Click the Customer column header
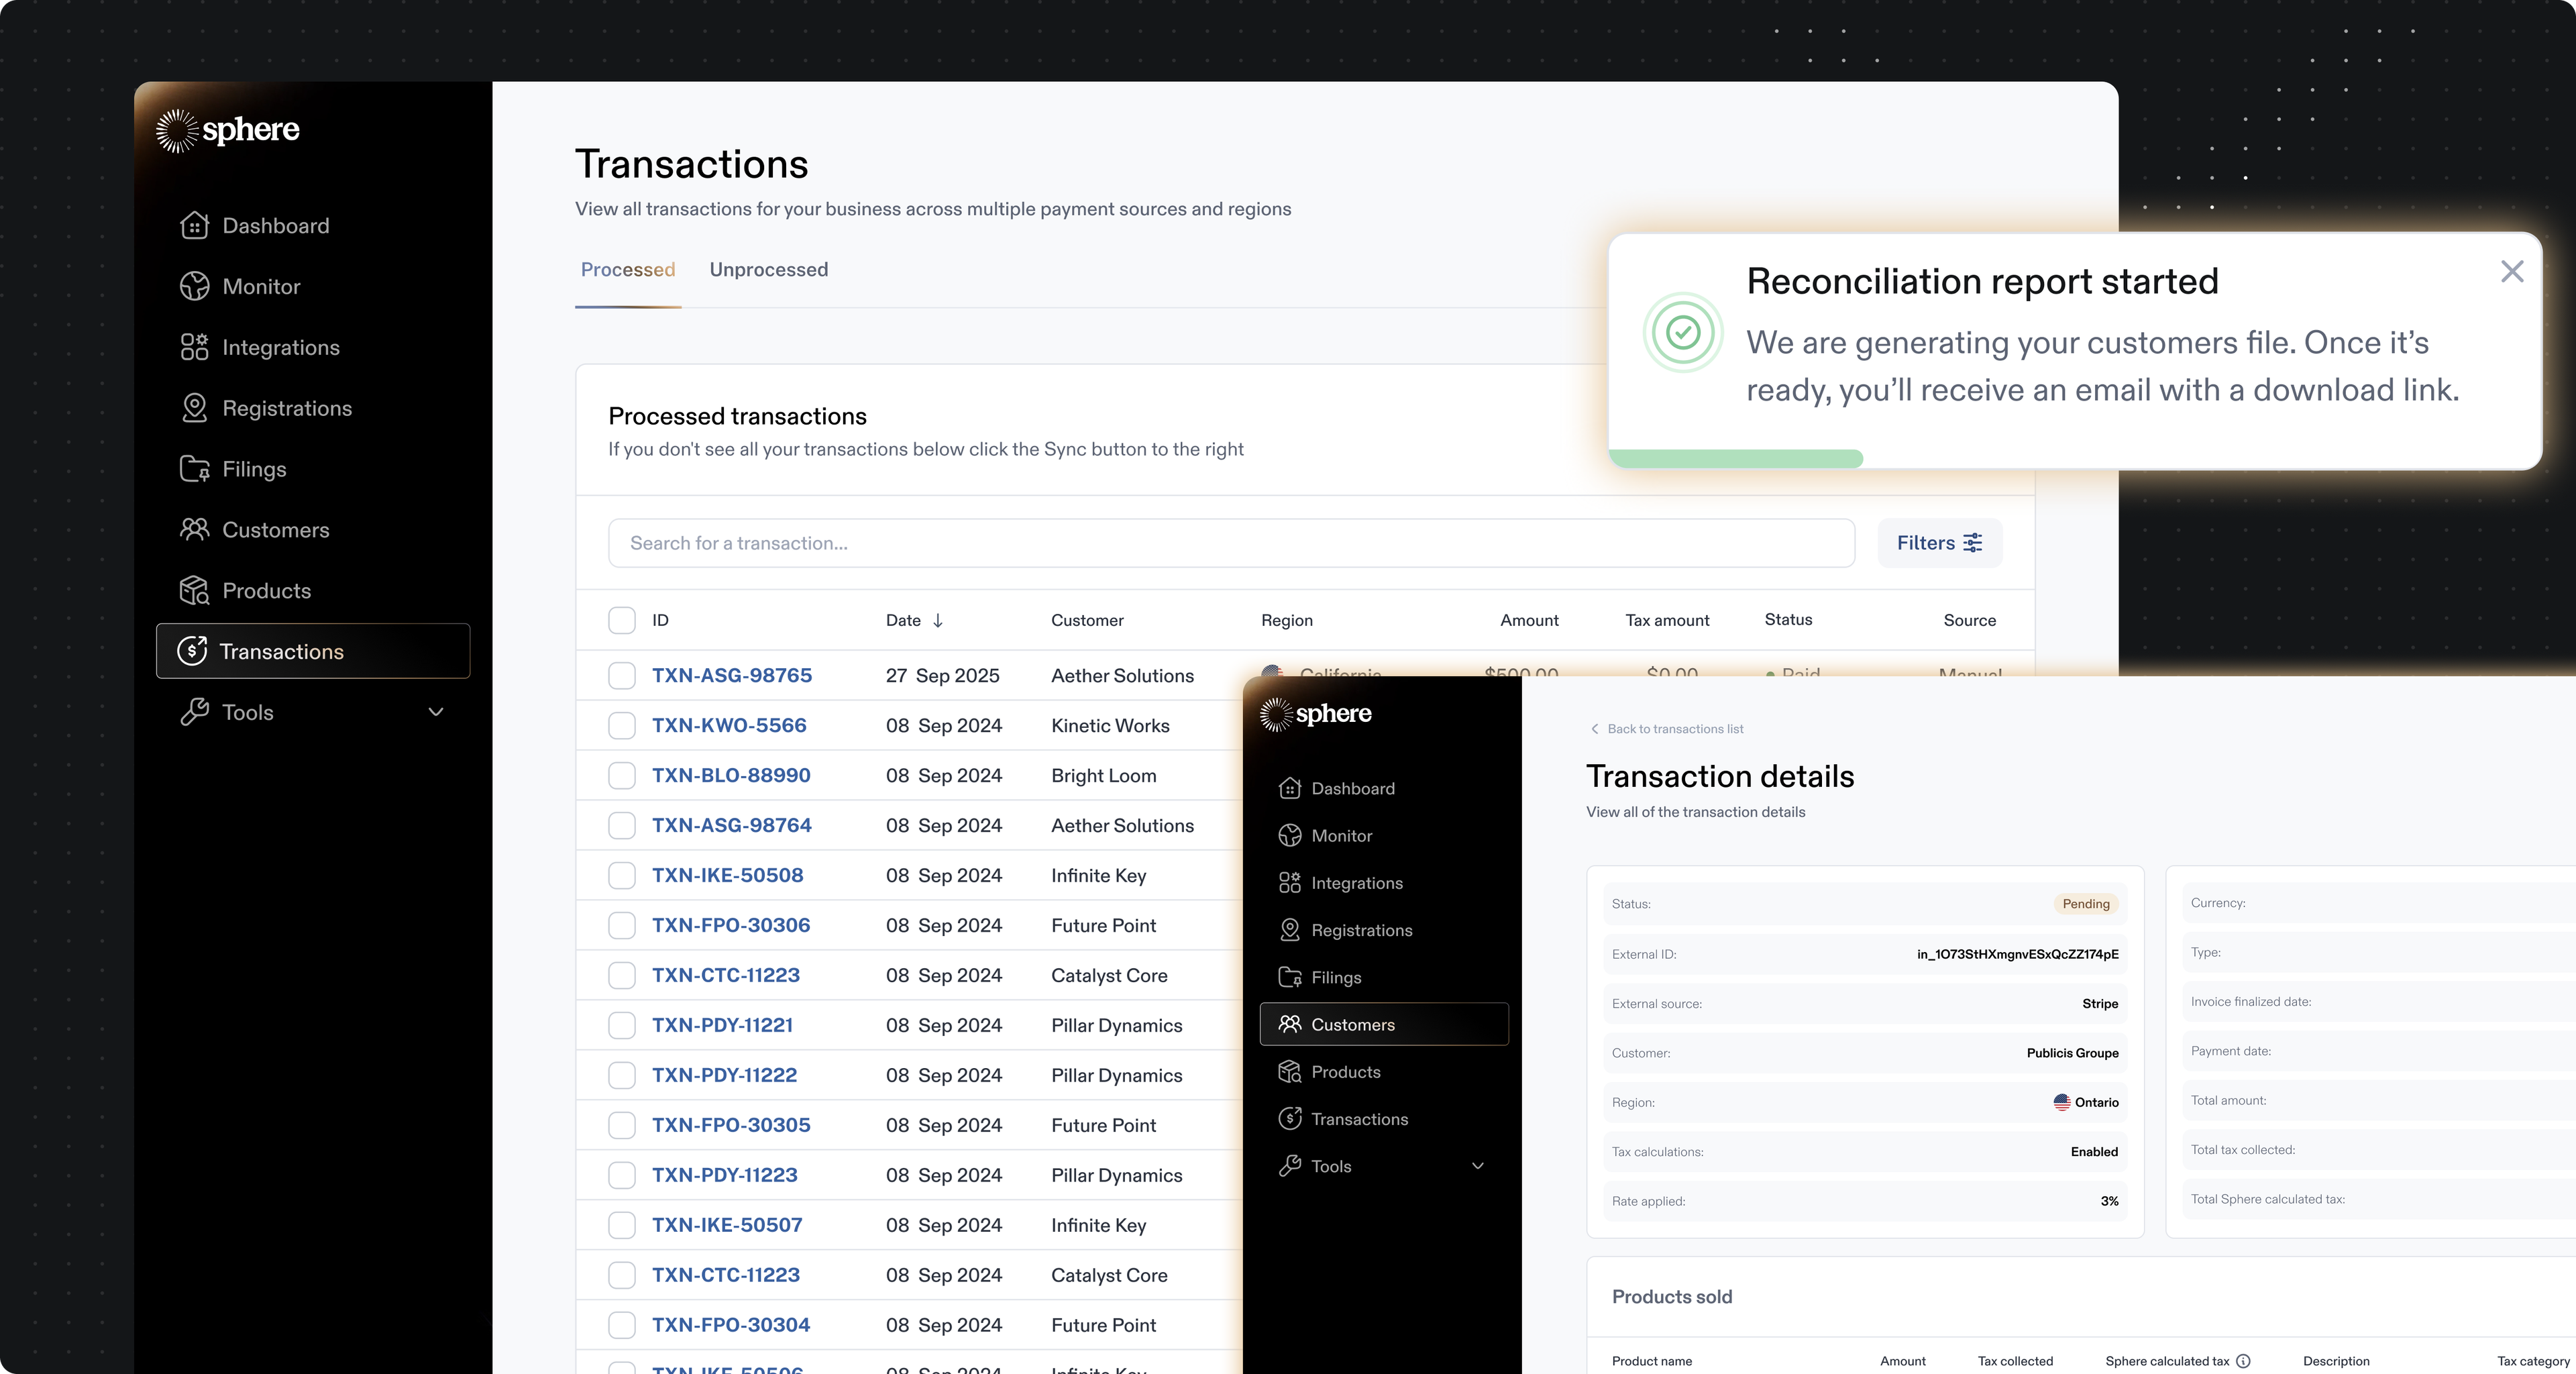The height and width of the screenshot is (1374, 2576). (1087, 620)
